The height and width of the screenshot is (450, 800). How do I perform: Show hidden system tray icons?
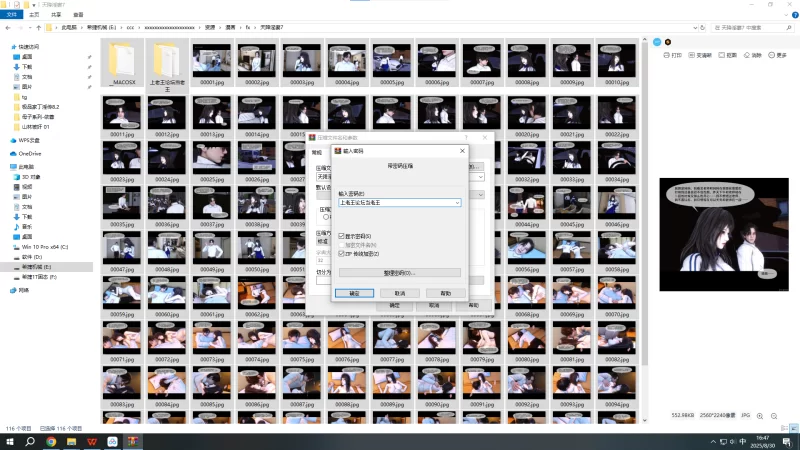click(713, 441)
